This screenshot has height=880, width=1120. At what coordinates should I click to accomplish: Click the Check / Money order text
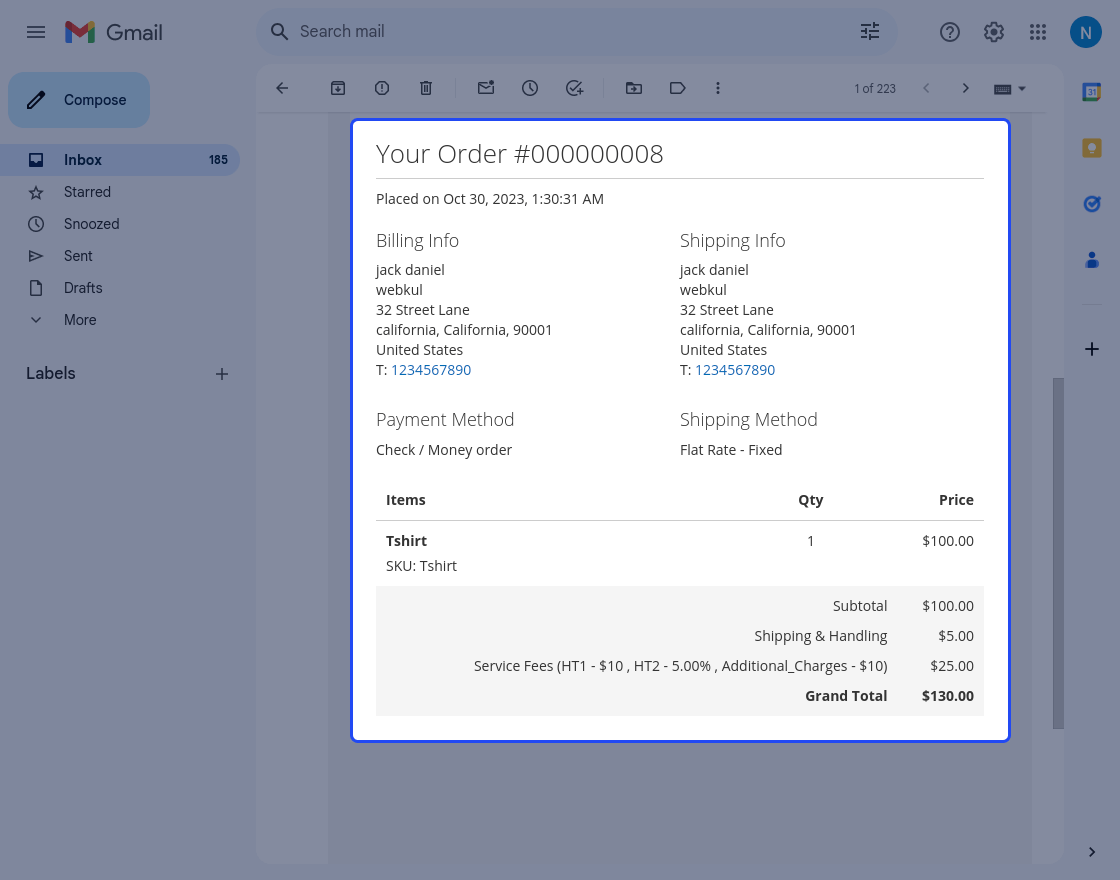click(x=444, y=450)
